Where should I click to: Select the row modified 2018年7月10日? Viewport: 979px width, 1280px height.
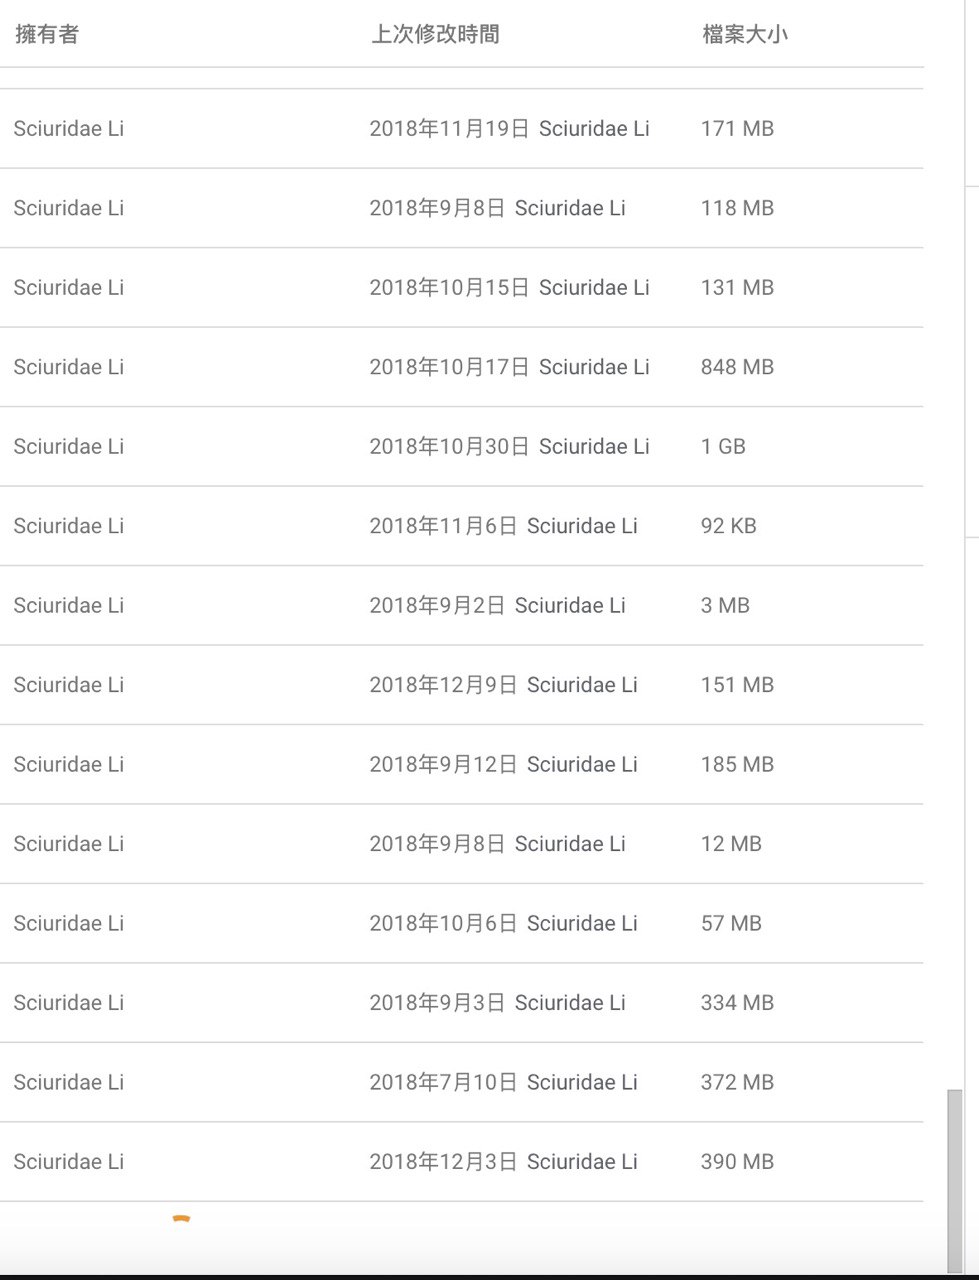[x=461, y=1082]
